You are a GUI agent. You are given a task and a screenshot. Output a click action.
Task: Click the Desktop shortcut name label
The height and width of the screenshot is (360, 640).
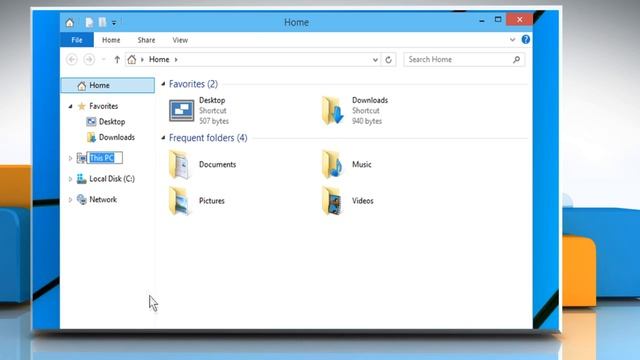click(x=212, y=100)
